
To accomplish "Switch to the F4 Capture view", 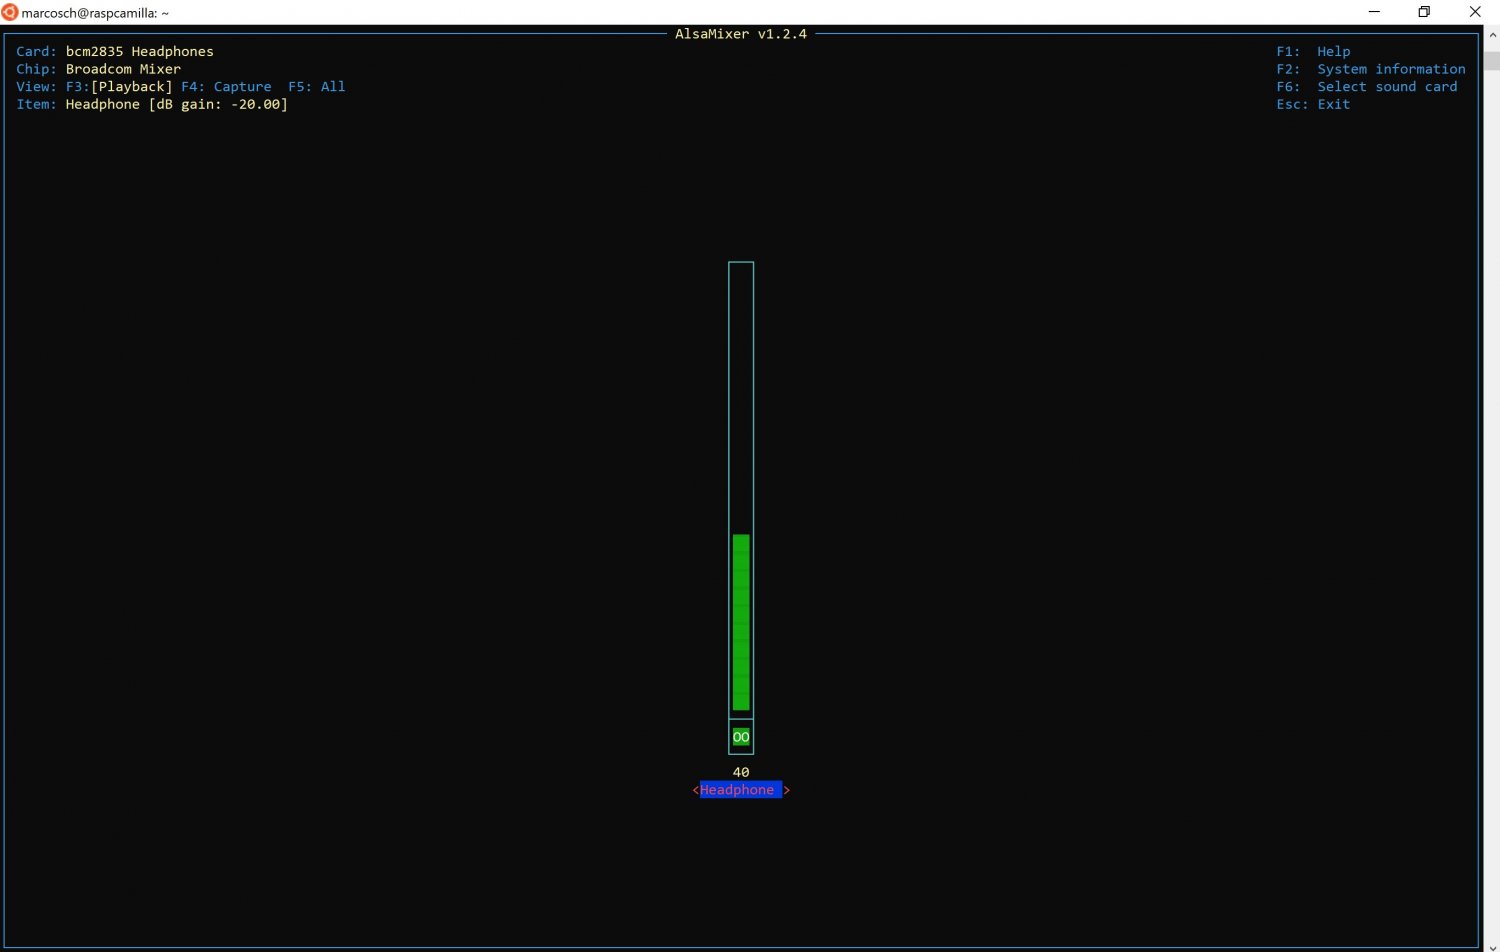I will pyautogui.click(x=226, y=87).
